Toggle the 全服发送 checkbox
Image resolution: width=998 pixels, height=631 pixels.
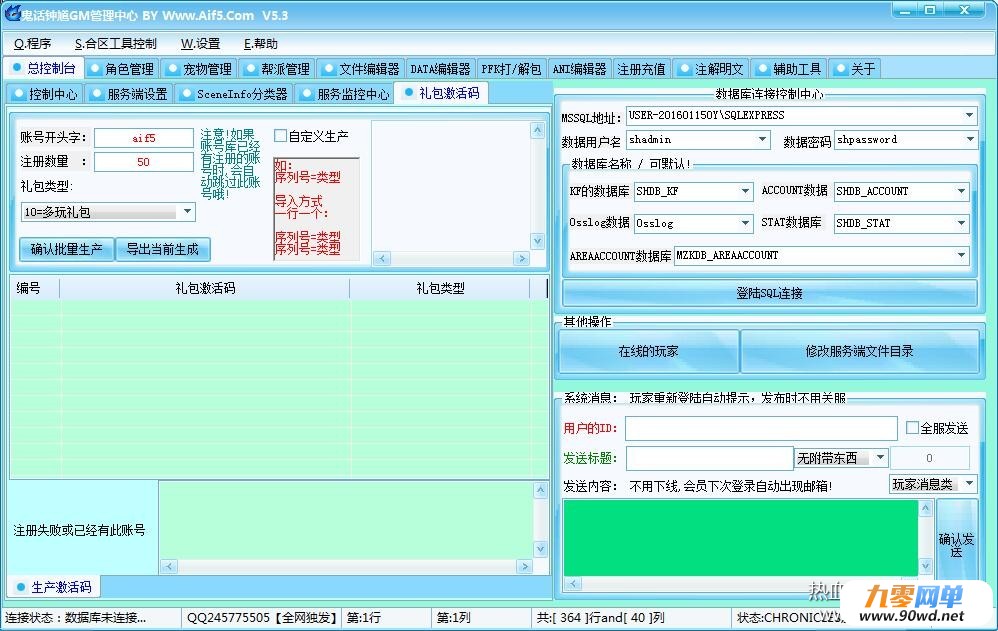pos(912,428)
